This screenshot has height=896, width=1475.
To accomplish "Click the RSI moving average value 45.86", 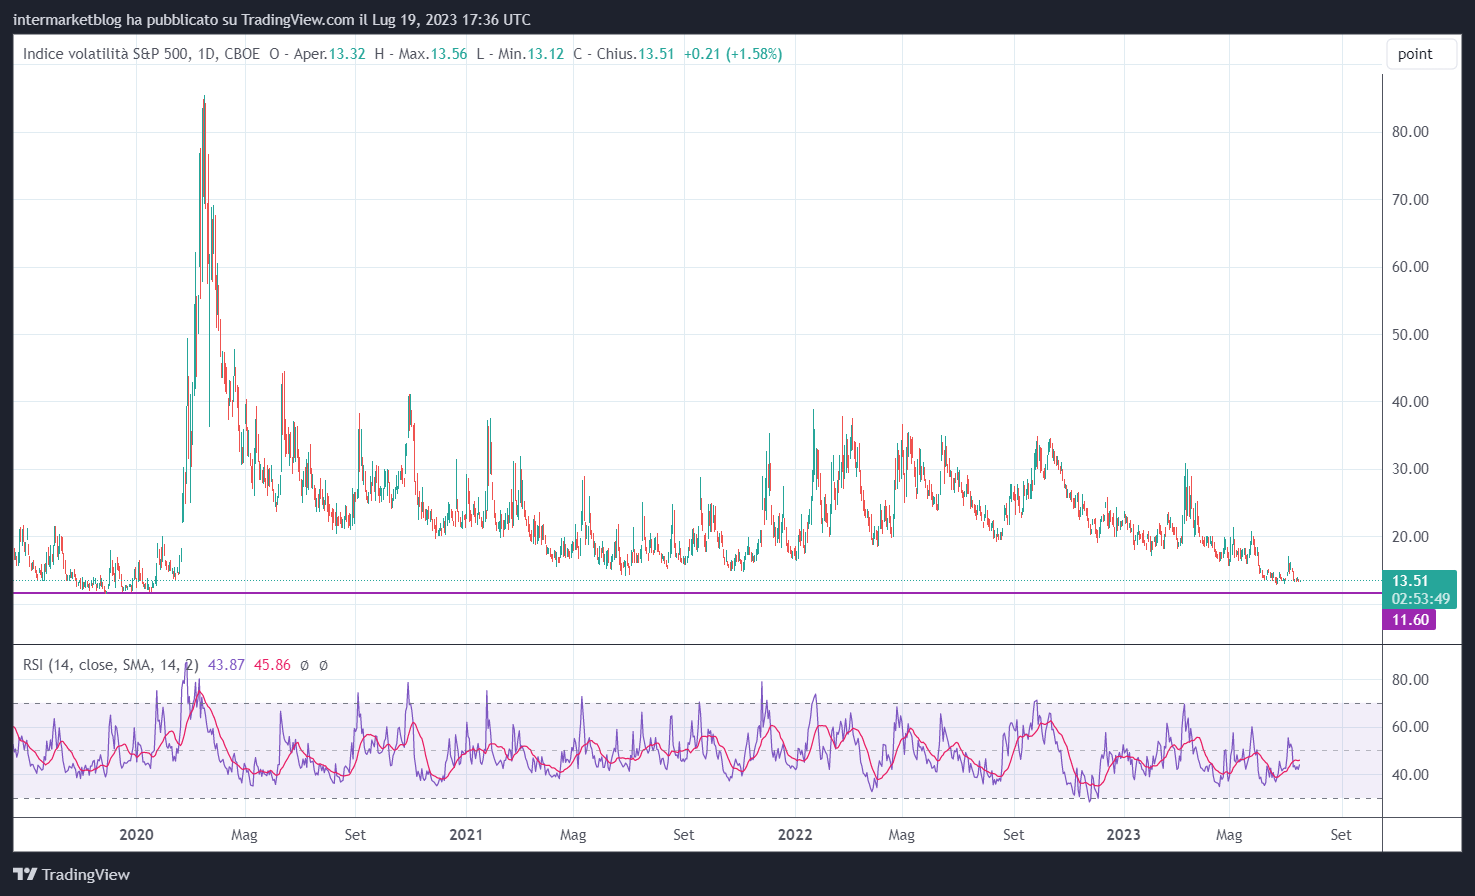I will tap(272, 665).
